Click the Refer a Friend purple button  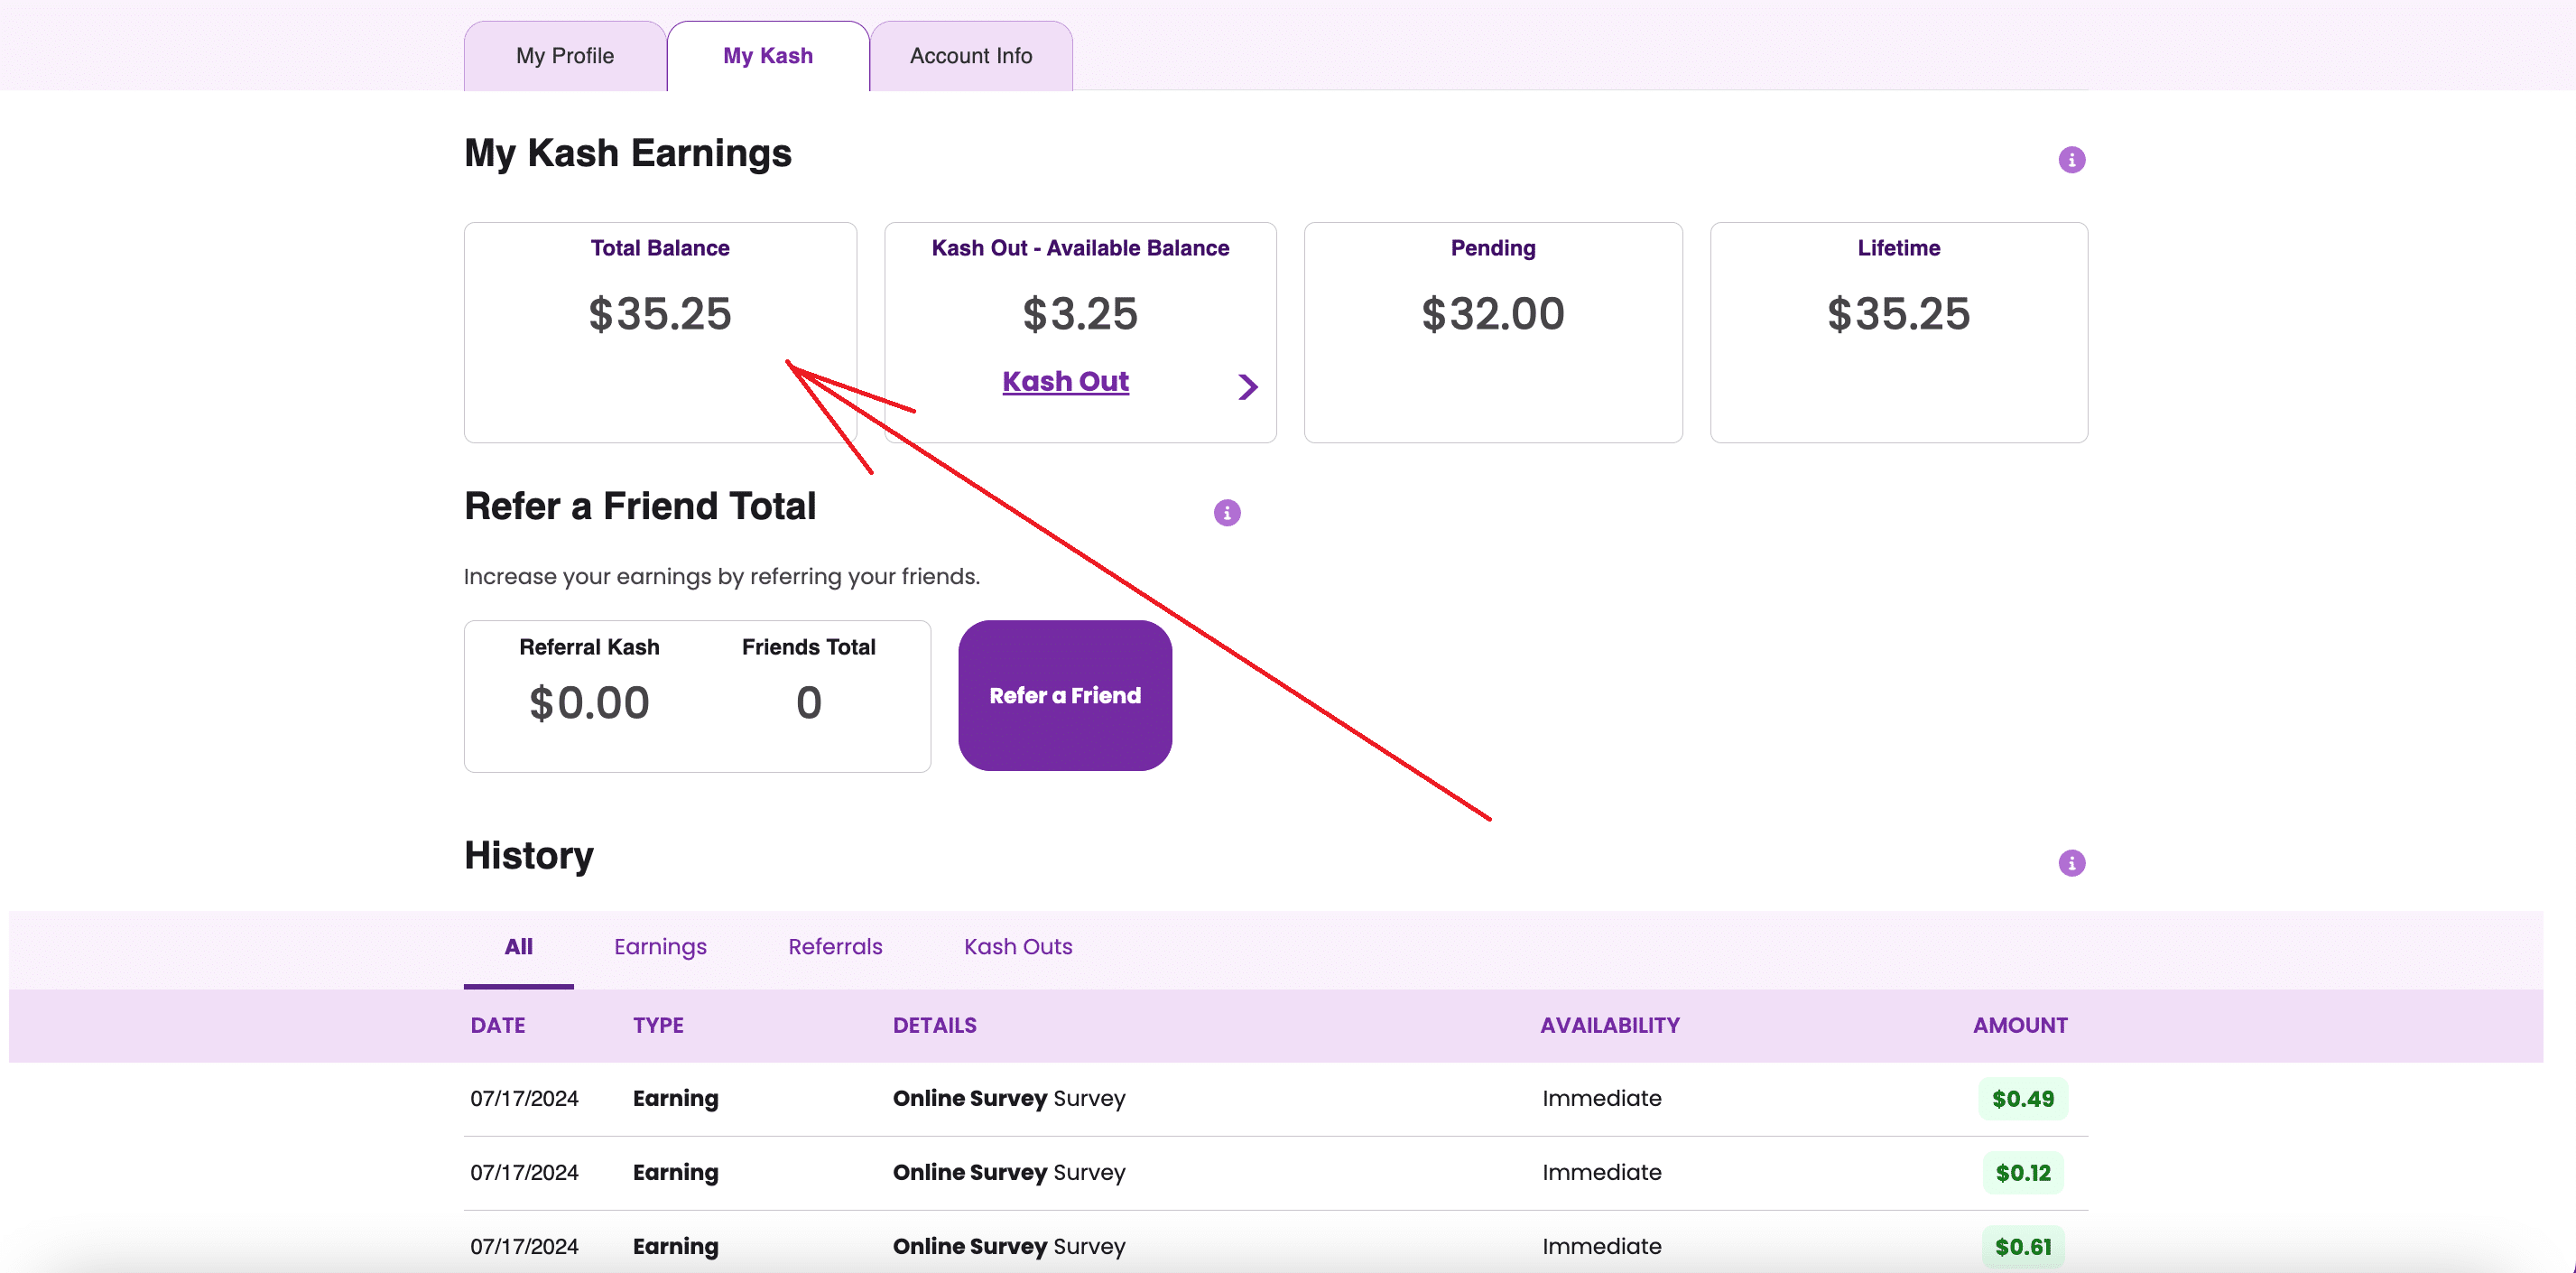tap(1066, 695)
